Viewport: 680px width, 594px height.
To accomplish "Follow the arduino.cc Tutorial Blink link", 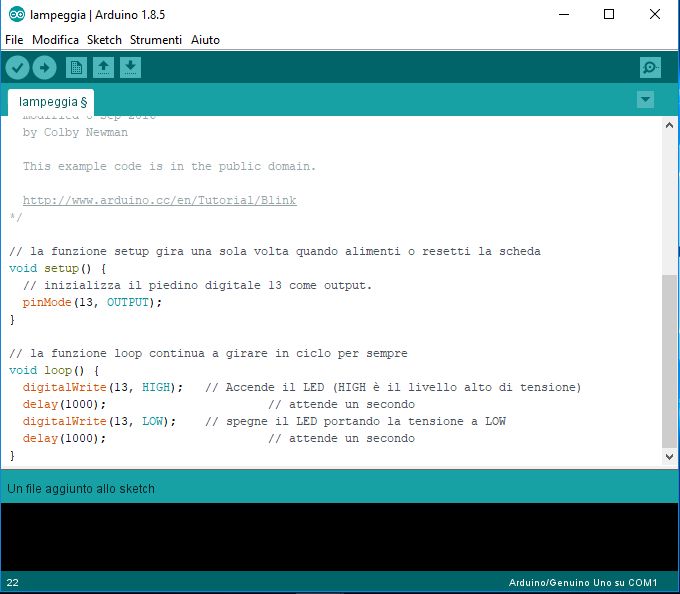I will tap(159, 200).
